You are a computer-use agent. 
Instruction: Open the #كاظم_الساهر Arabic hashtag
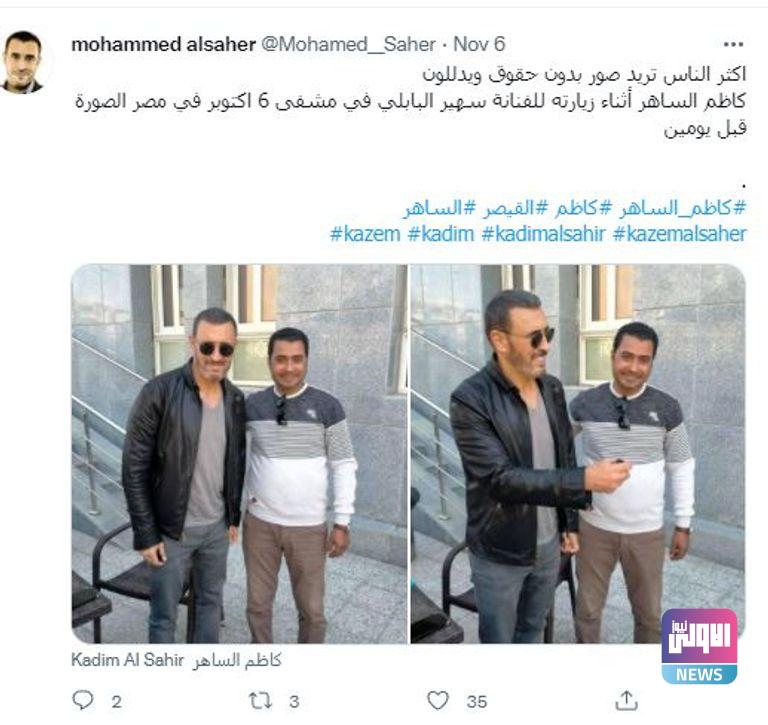click(x=683, y=208)
